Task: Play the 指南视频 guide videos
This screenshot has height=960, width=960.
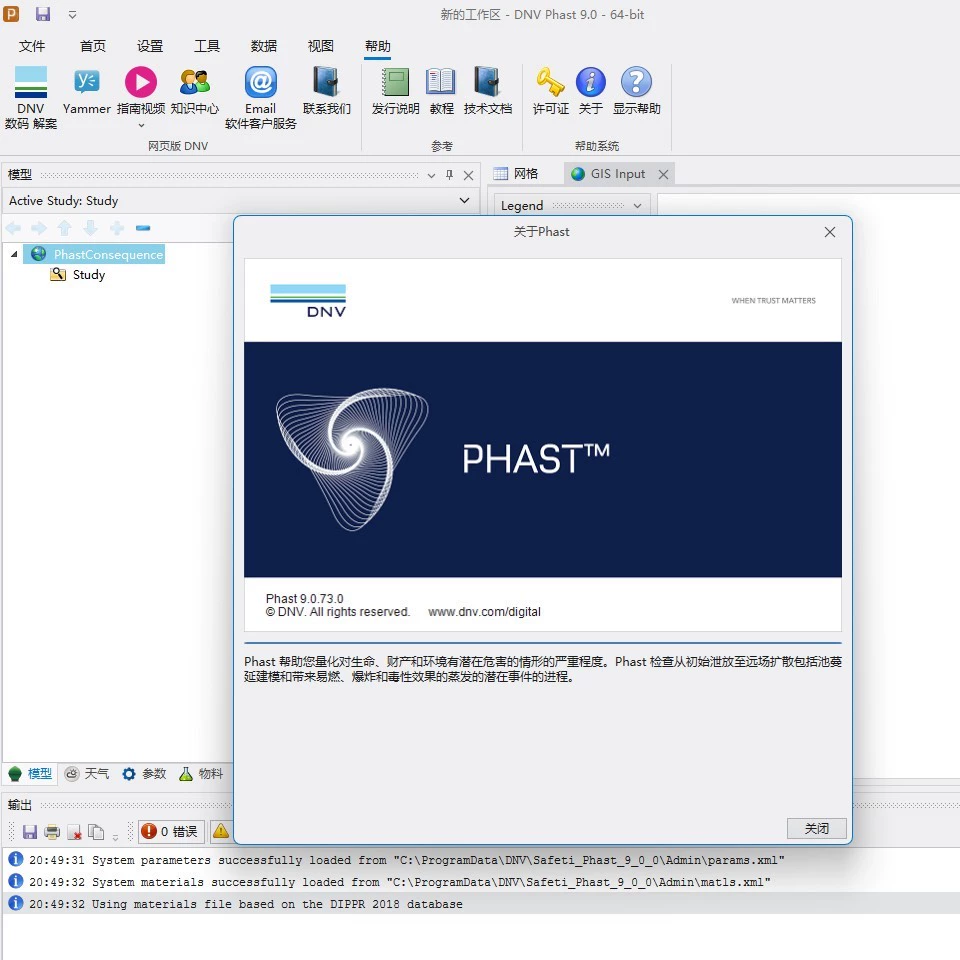Action: point(141,91)
